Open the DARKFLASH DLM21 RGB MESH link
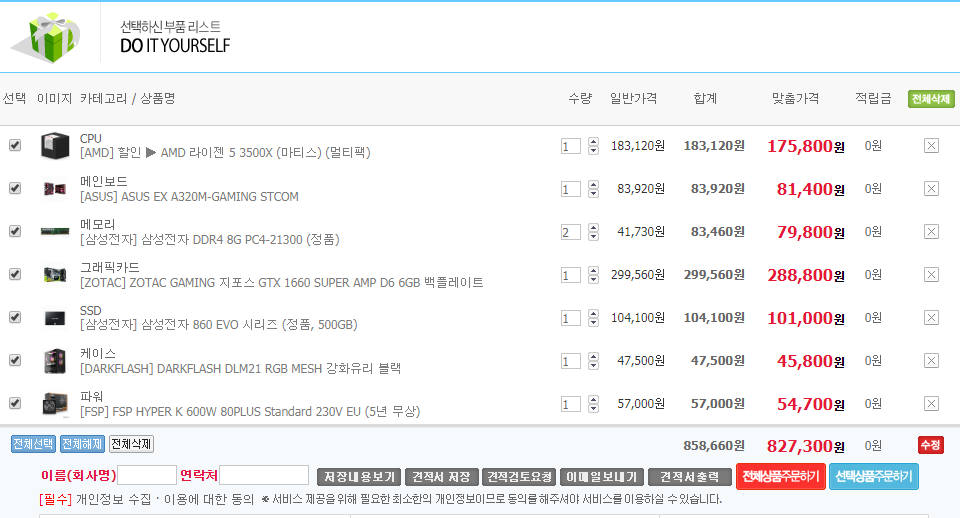 [240, 369]
